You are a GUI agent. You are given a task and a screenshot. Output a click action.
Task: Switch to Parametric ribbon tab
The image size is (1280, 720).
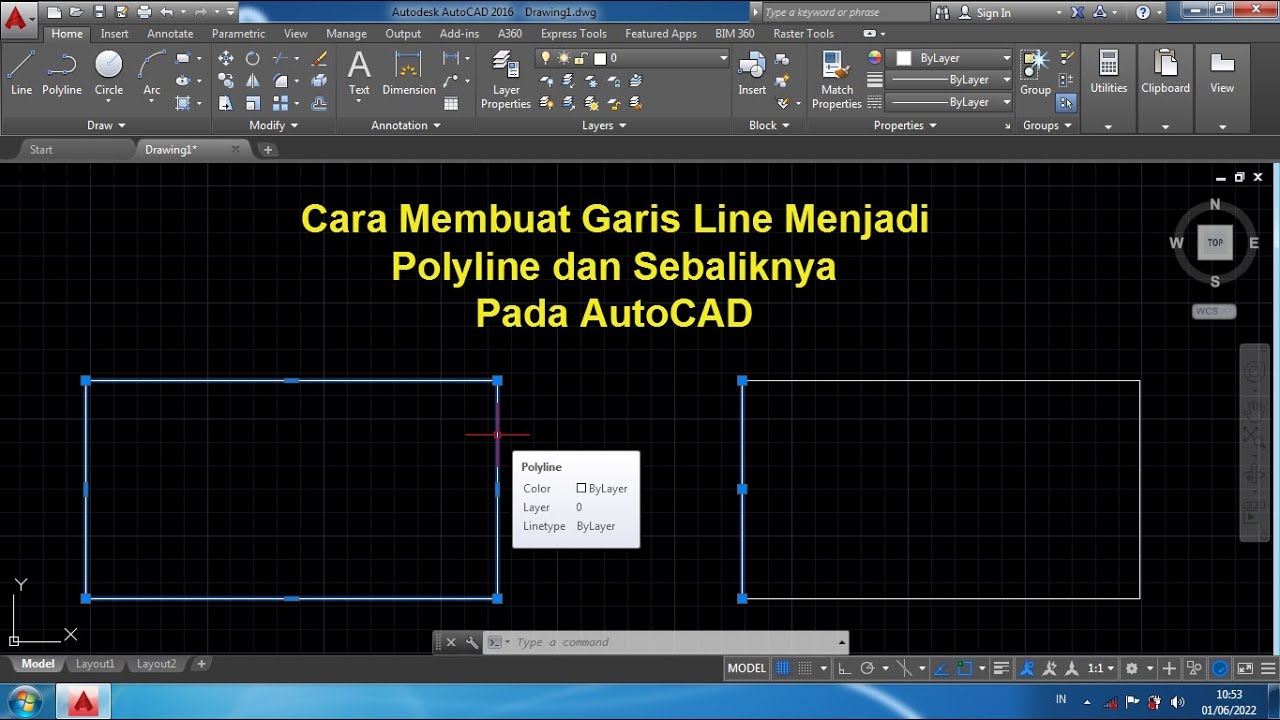[x=239, y=33]
